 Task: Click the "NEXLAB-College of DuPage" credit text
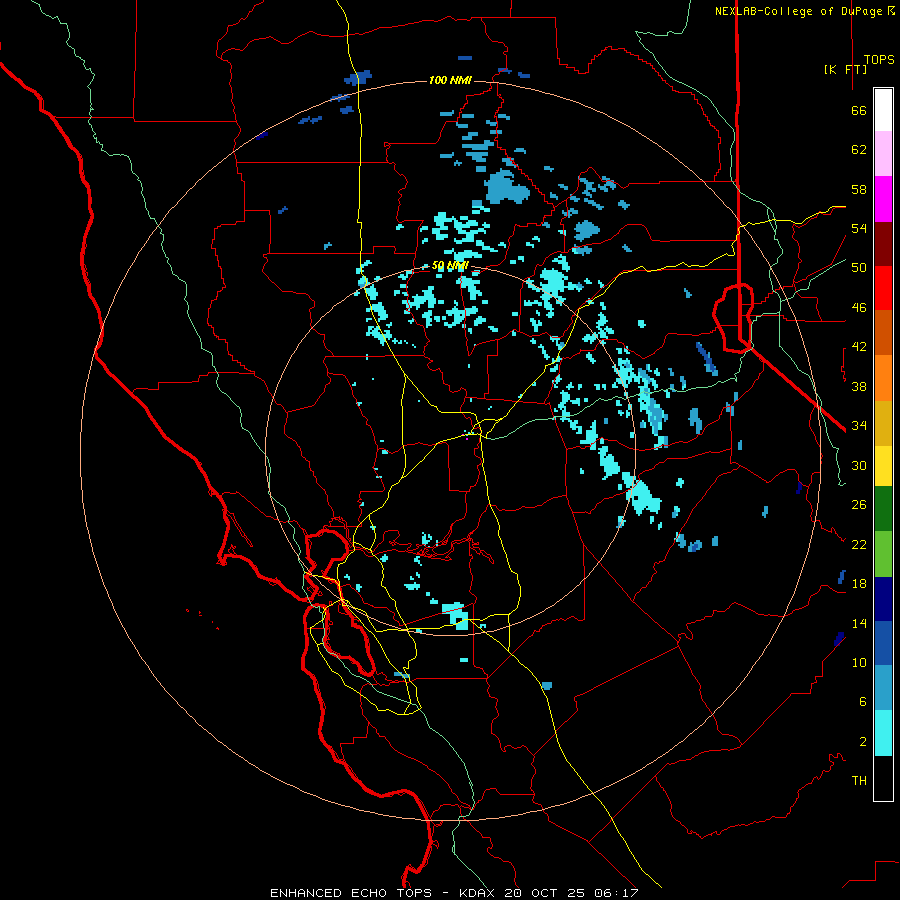tap(800, 11)
